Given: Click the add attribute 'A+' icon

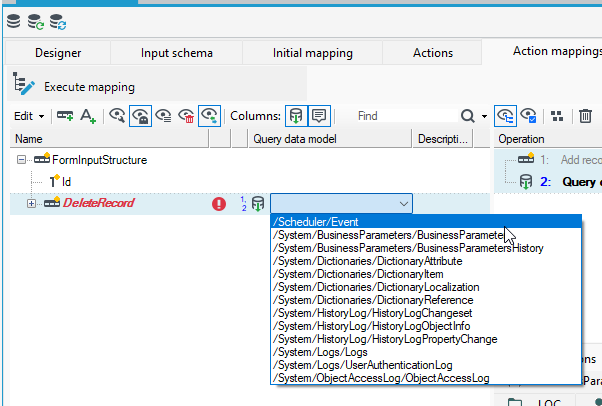Looking at the screenshot, I should click(88, 116).
